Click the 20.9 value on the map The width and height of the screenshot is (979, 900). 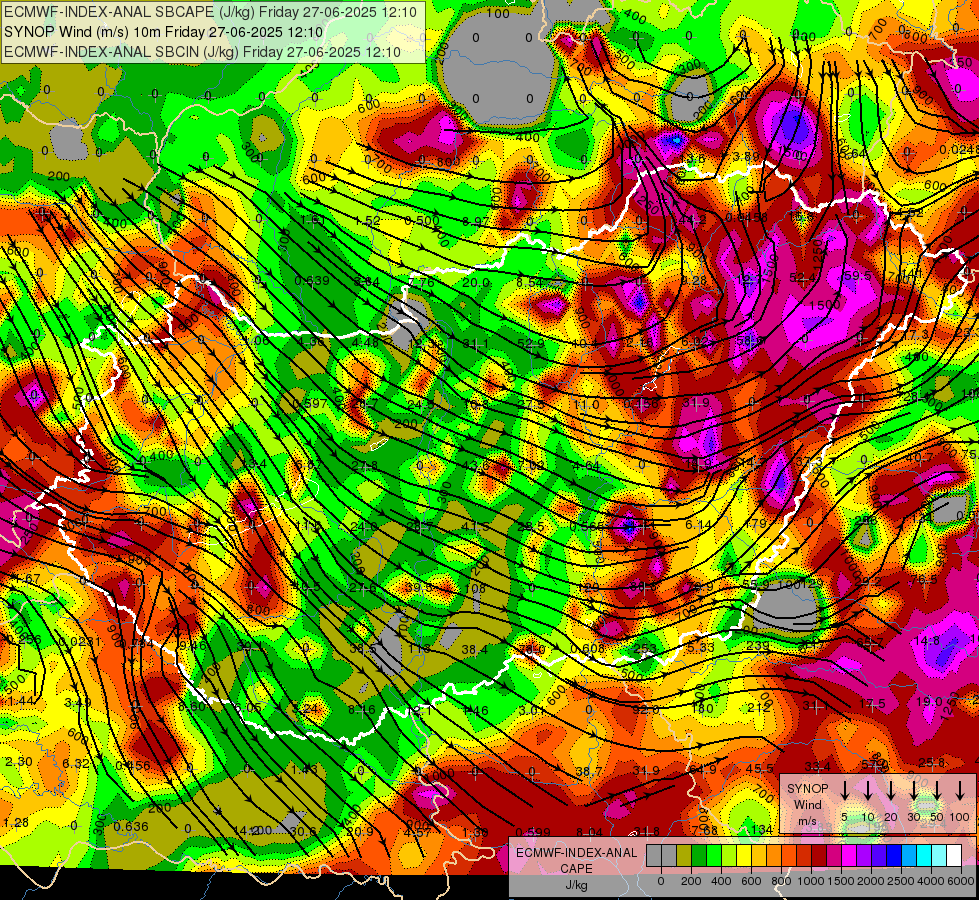(x=360, y=831)
